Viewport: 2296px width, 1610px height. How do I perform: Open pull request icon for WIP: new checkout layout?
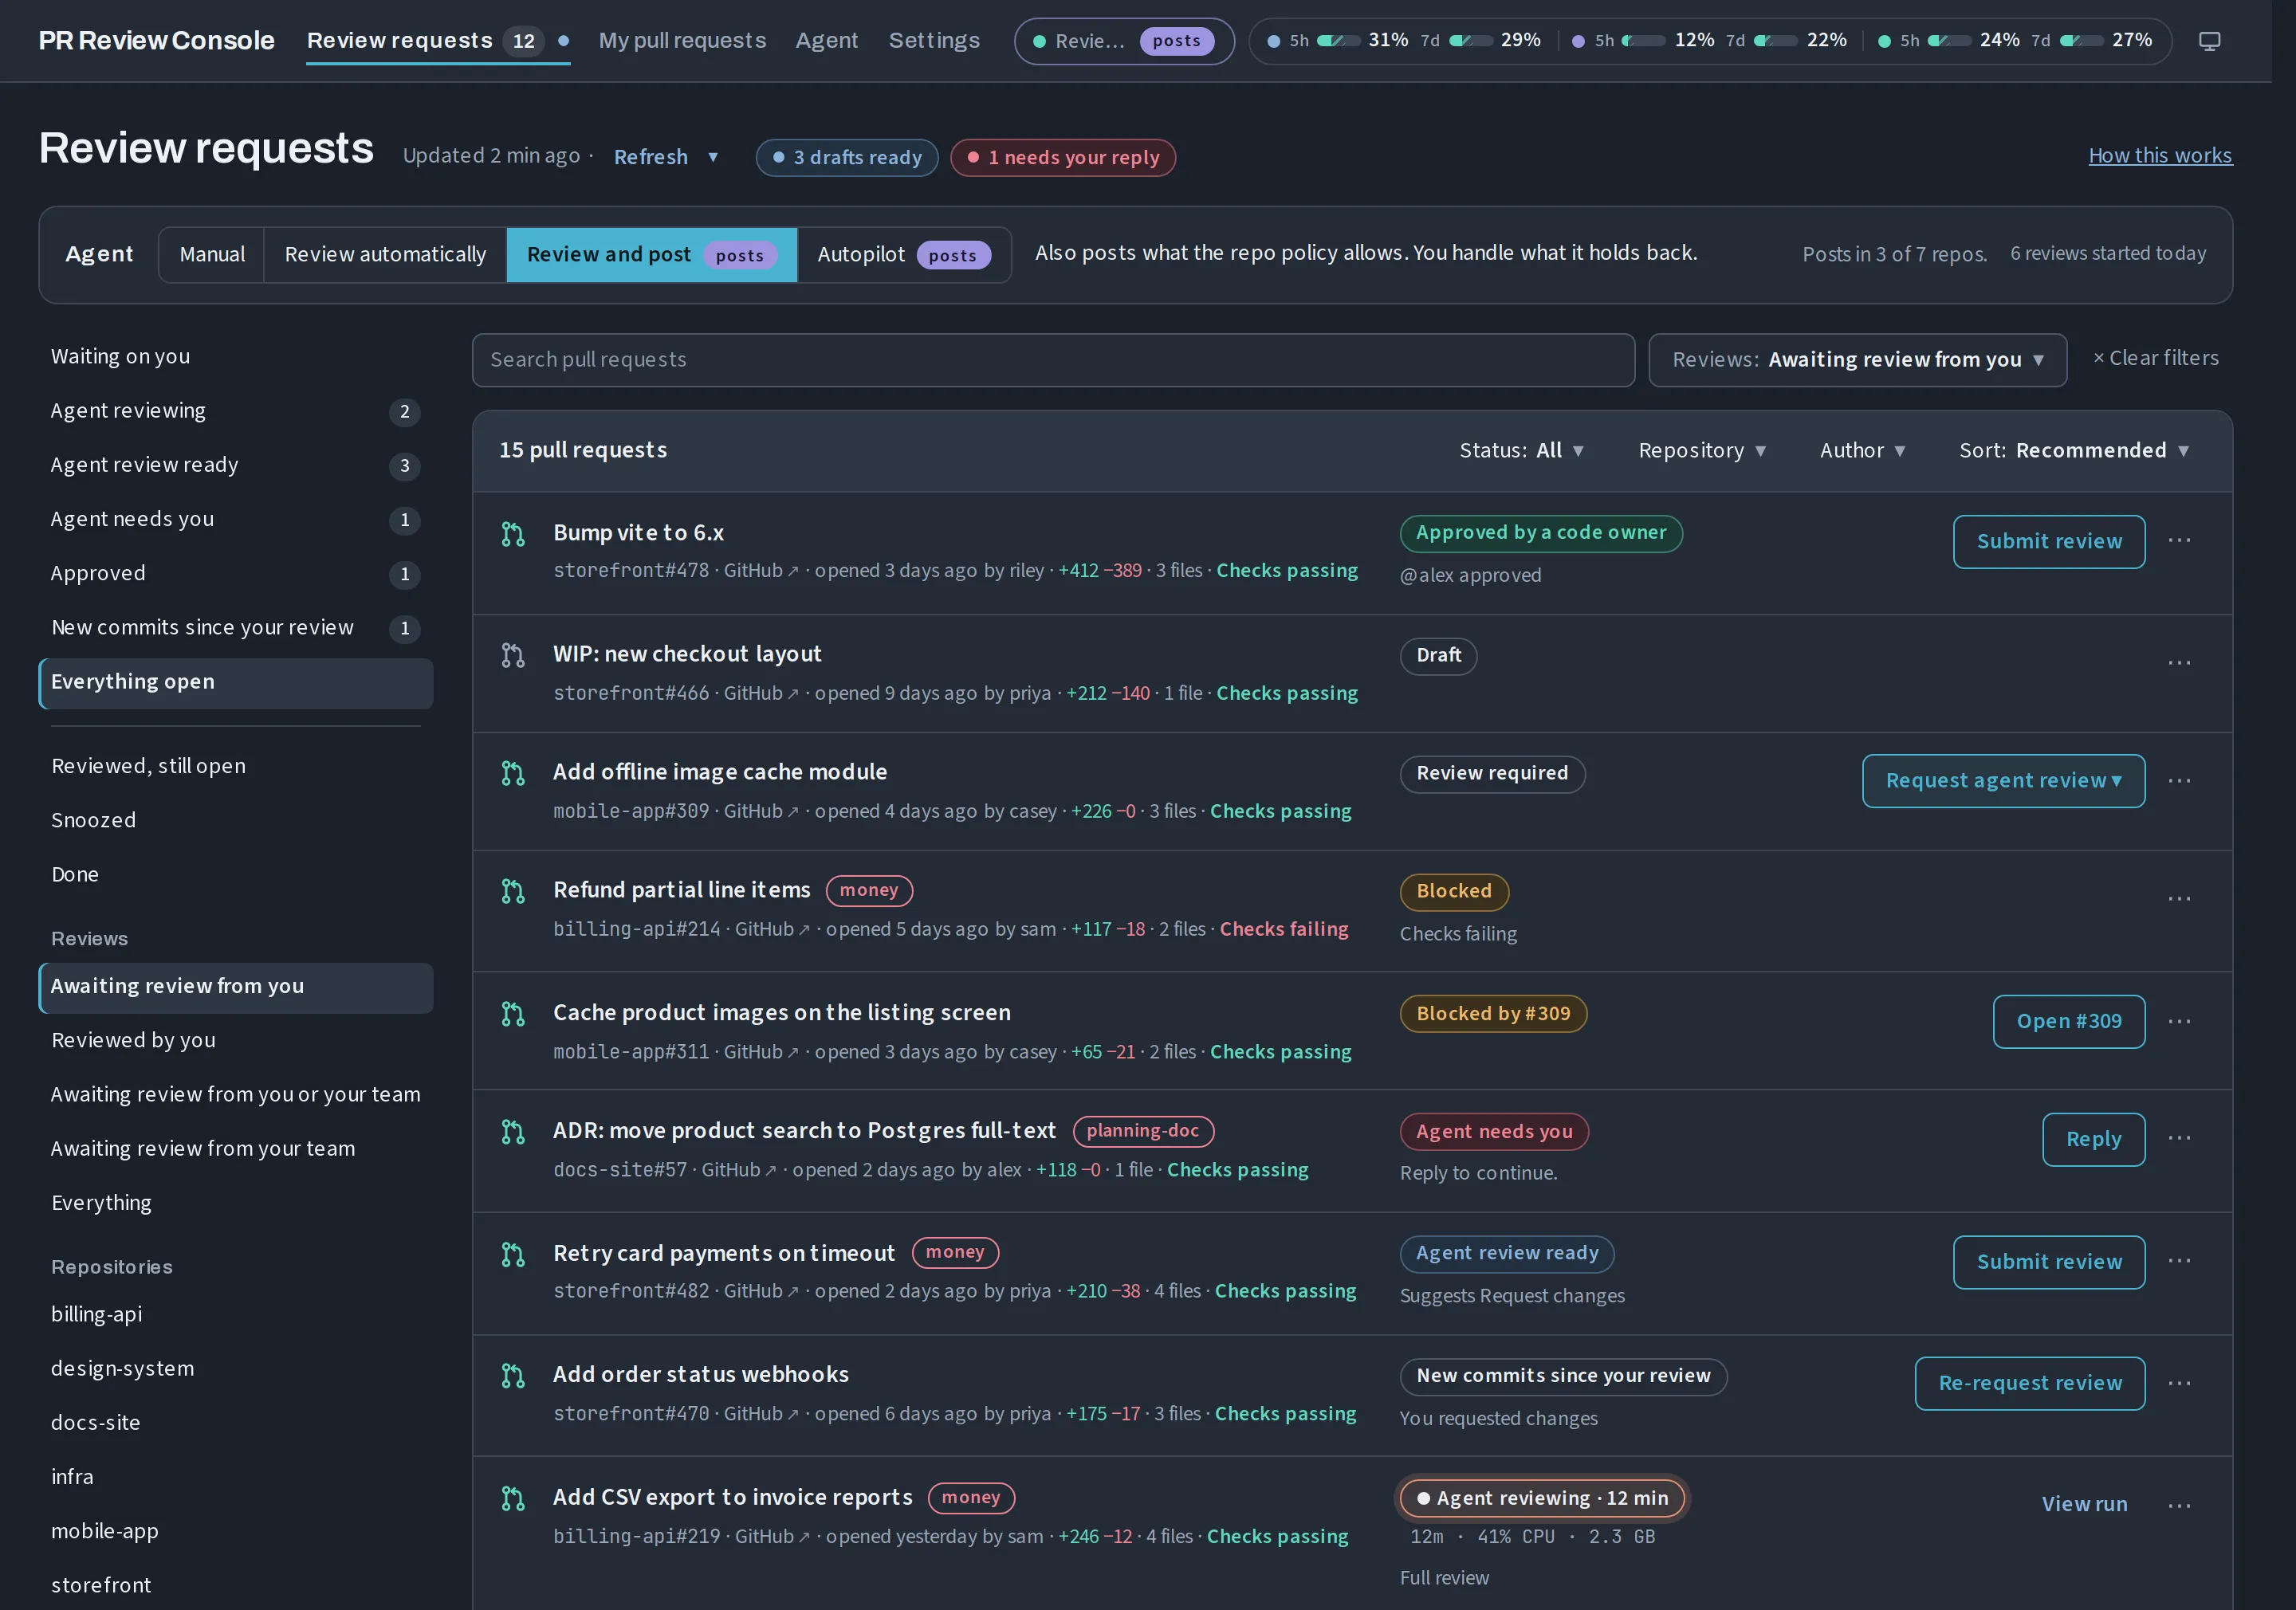[x=513, y=655]
